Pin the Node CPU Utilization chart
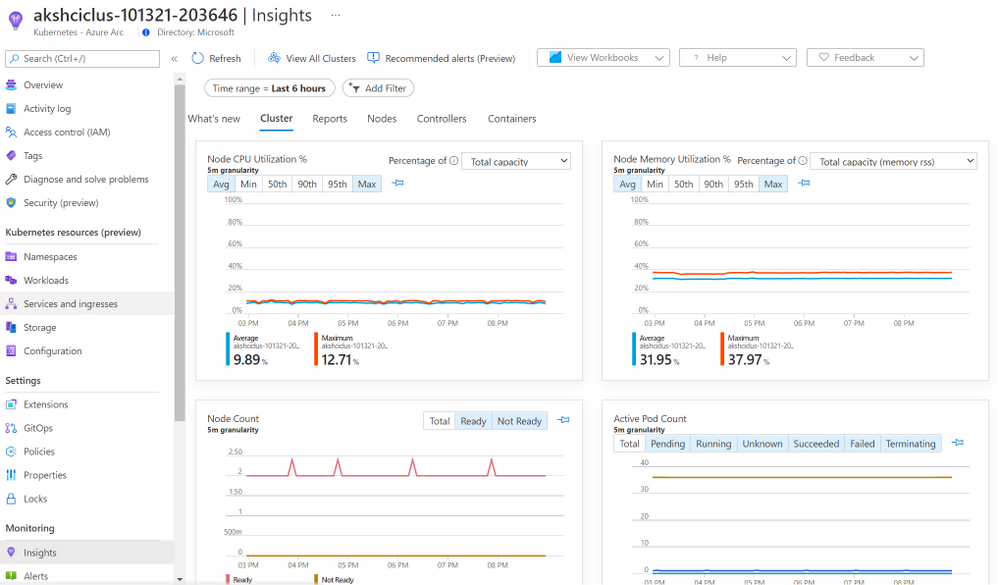Image resolution: width=998 pixels, height=585 pixels. (398, 183)
